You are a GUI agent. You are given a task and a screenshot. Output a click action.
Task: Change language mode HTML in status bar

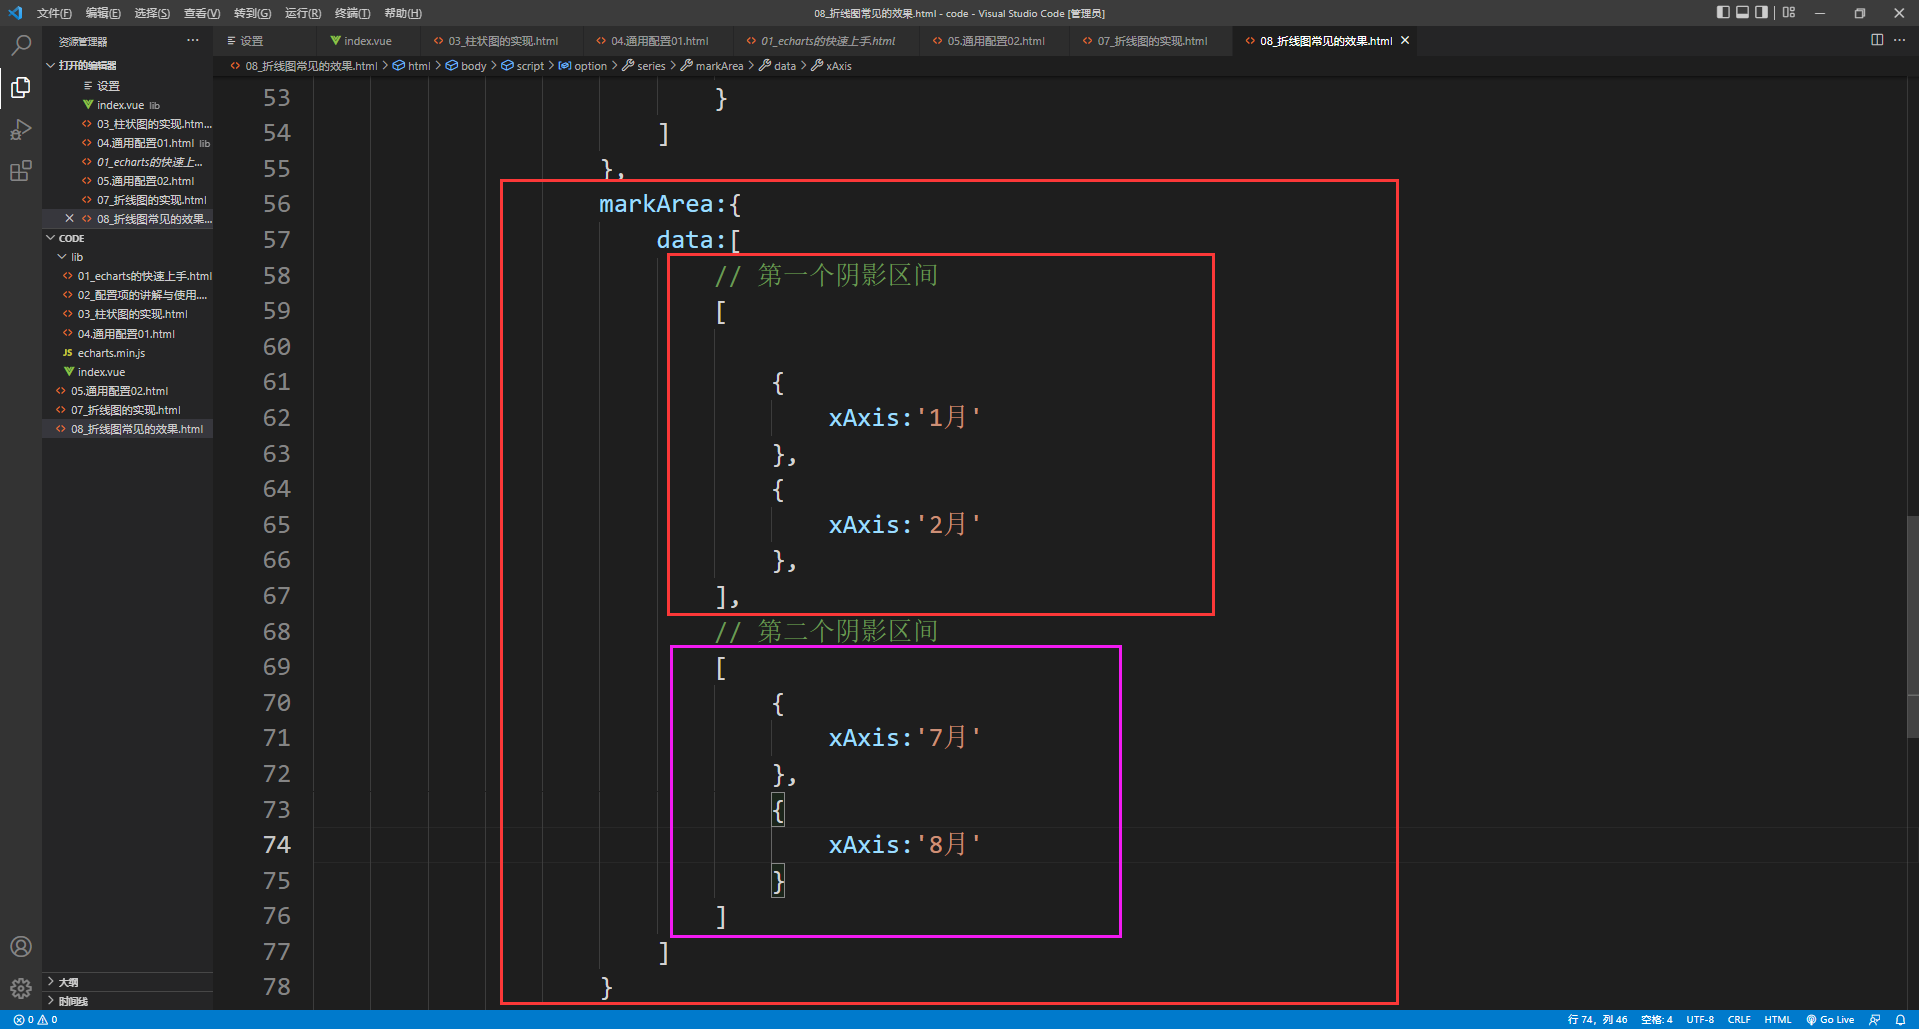tap(1777, 1020)
